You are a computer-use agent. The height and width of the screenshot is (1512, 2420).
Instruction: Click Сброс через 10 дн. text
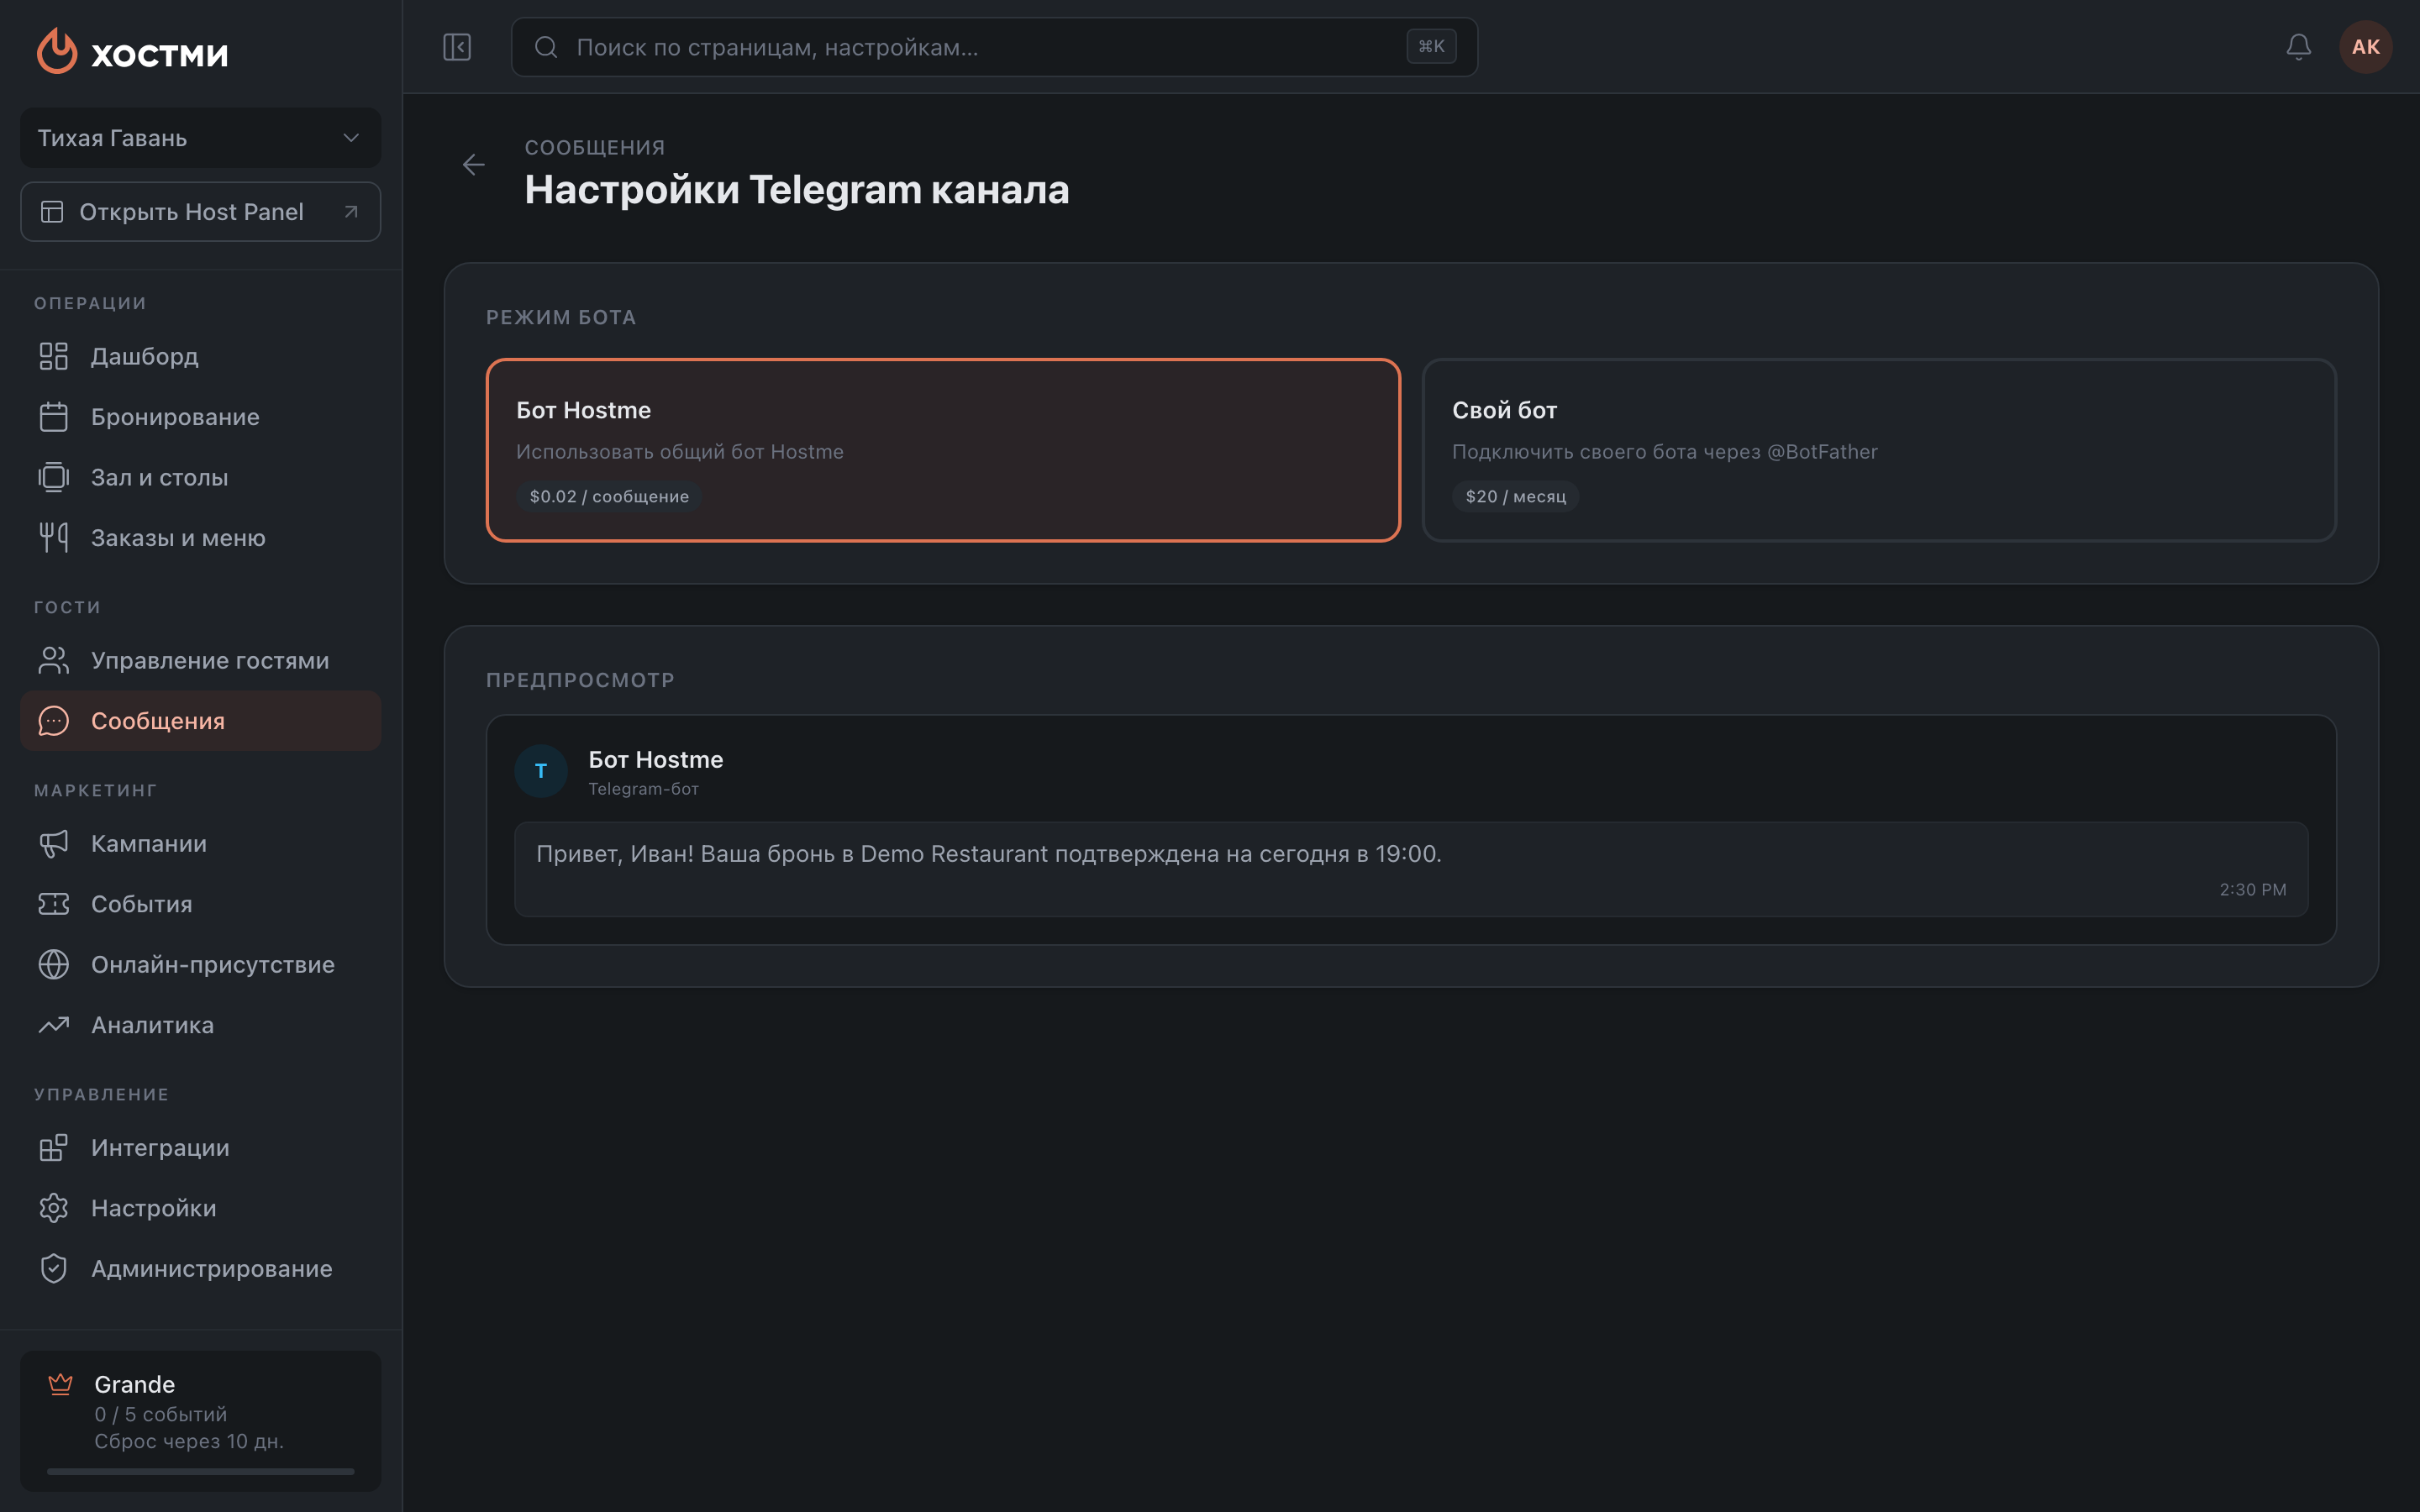(189, 1441)
